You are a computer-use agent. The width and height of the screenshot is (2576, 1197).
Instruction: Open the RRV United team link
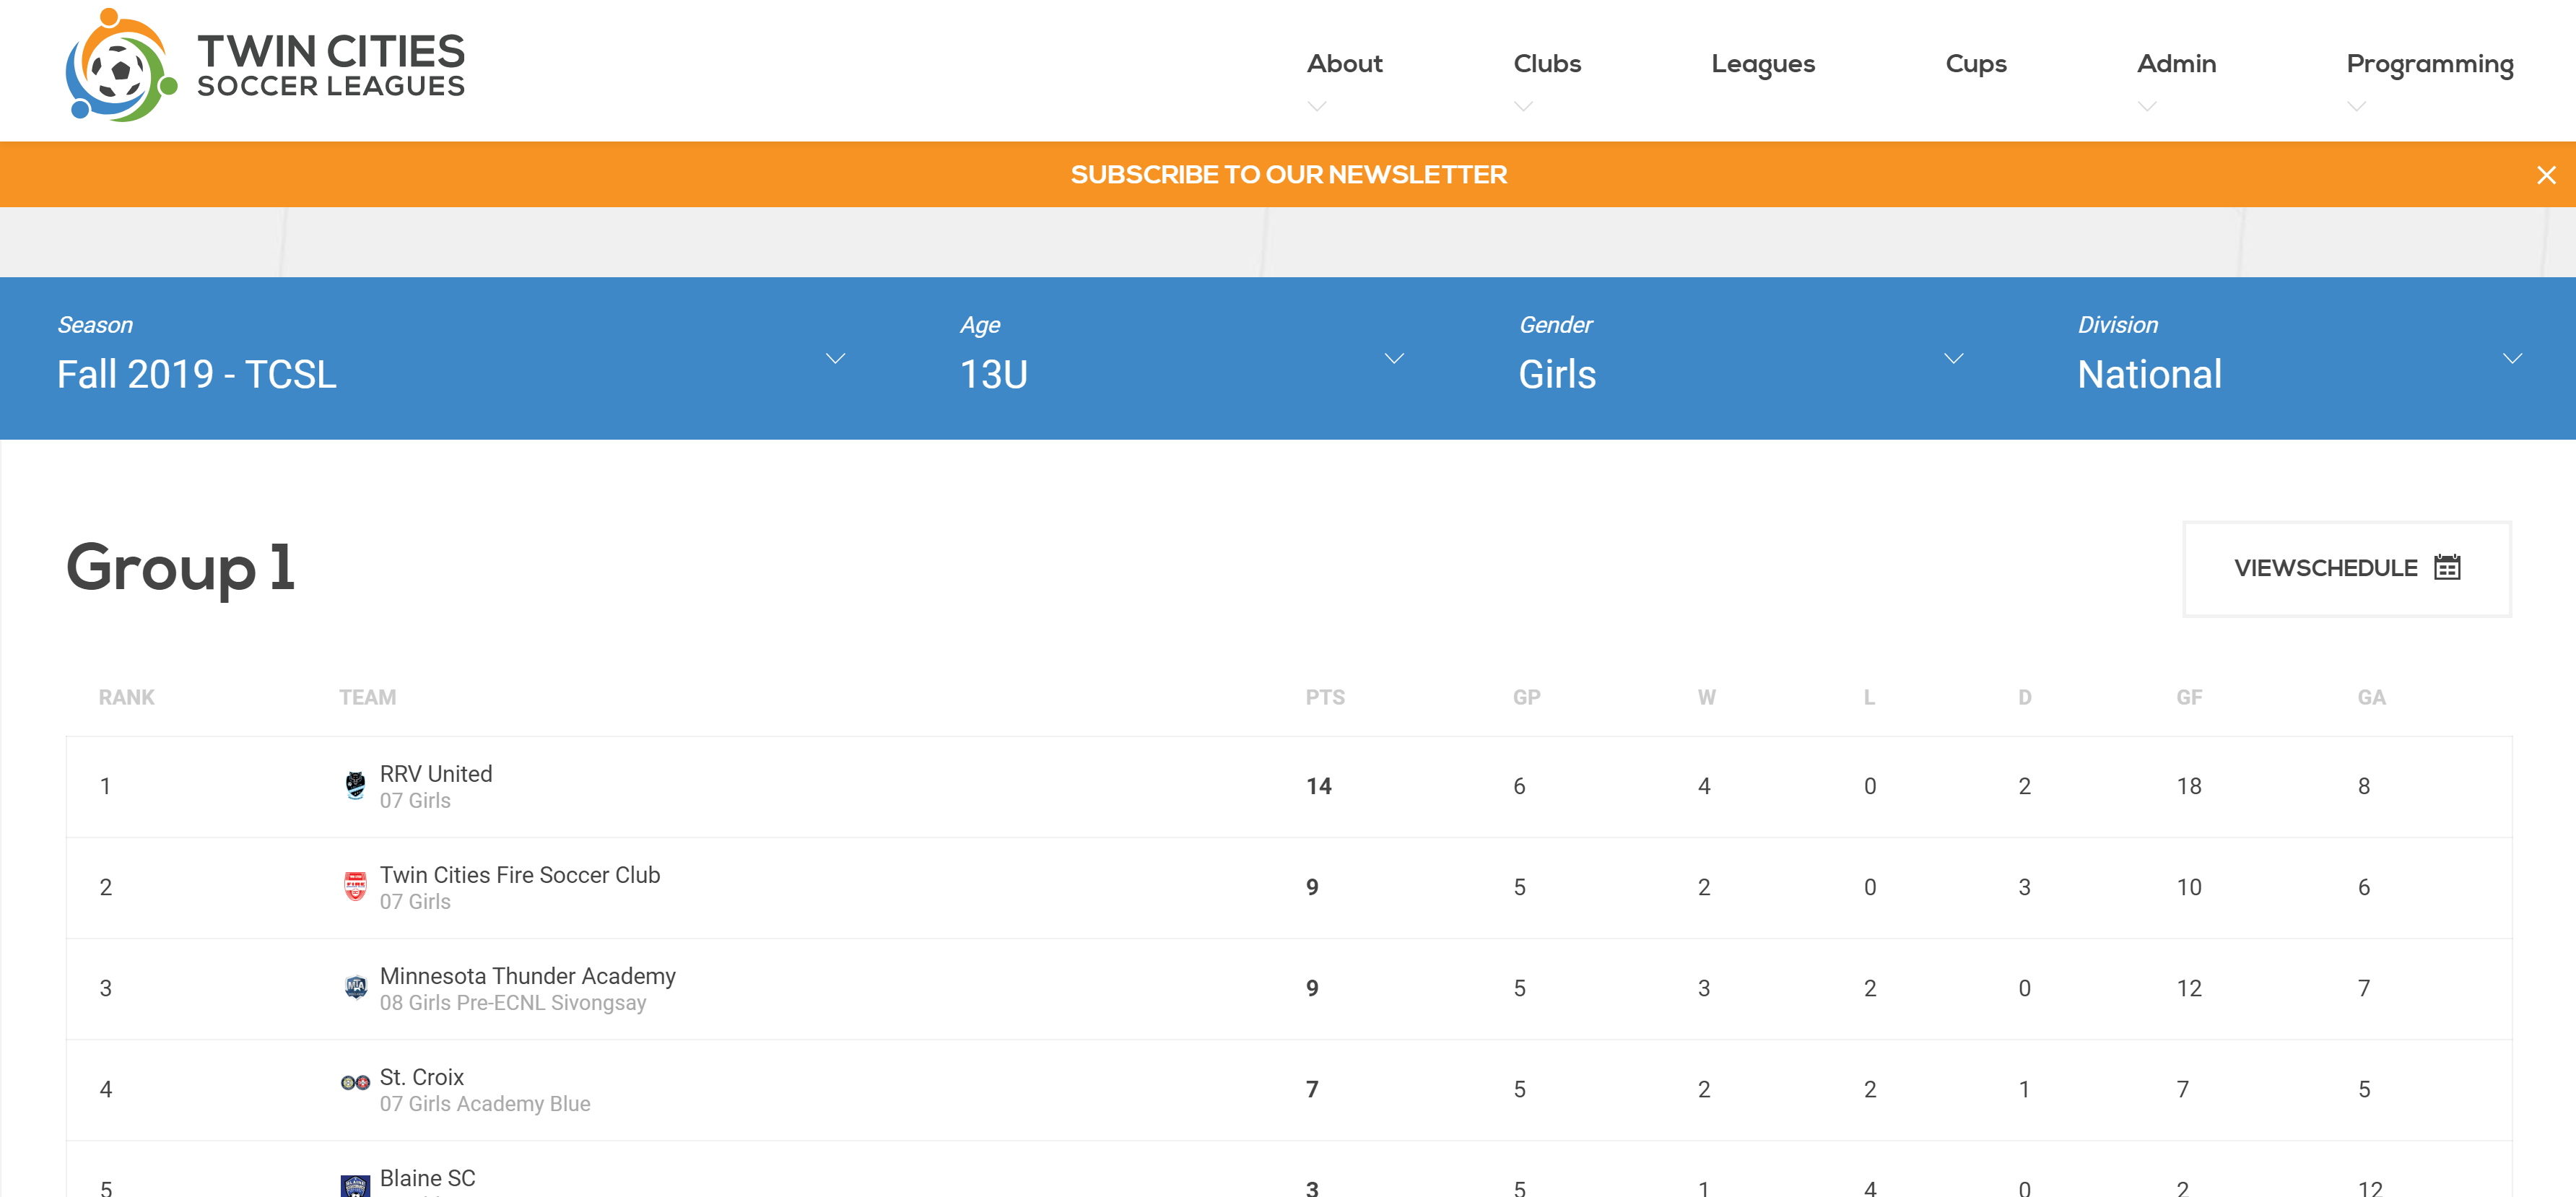pyautogui.click(x=435, y=774)
